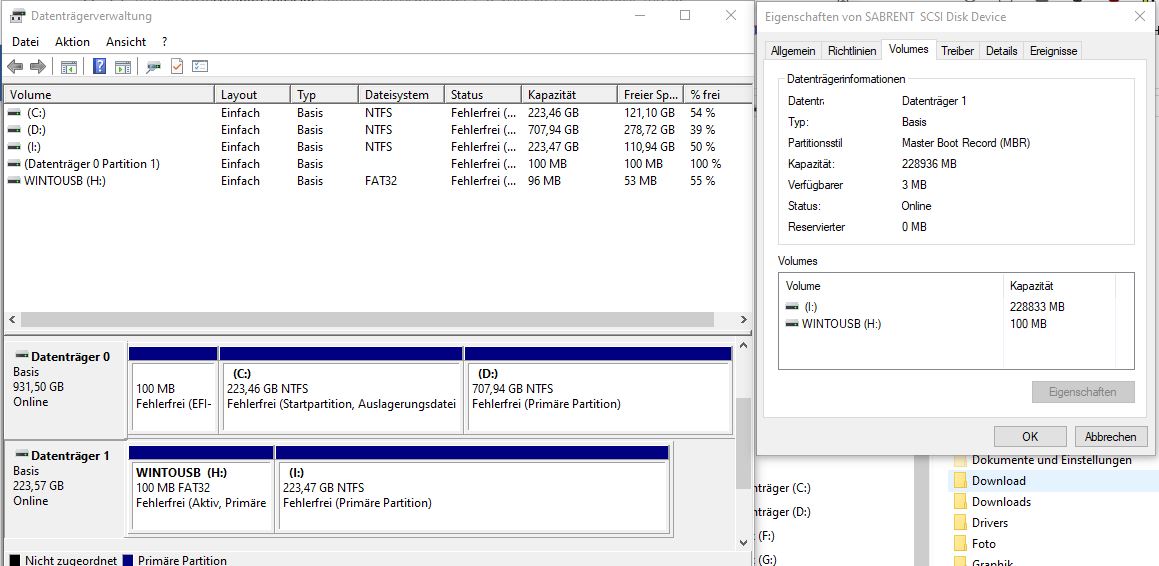Click the Foto folder icon in Explorer
The height and width of the screenshot is (566, 1159).
pyautogui.click(x=960, y=544)
